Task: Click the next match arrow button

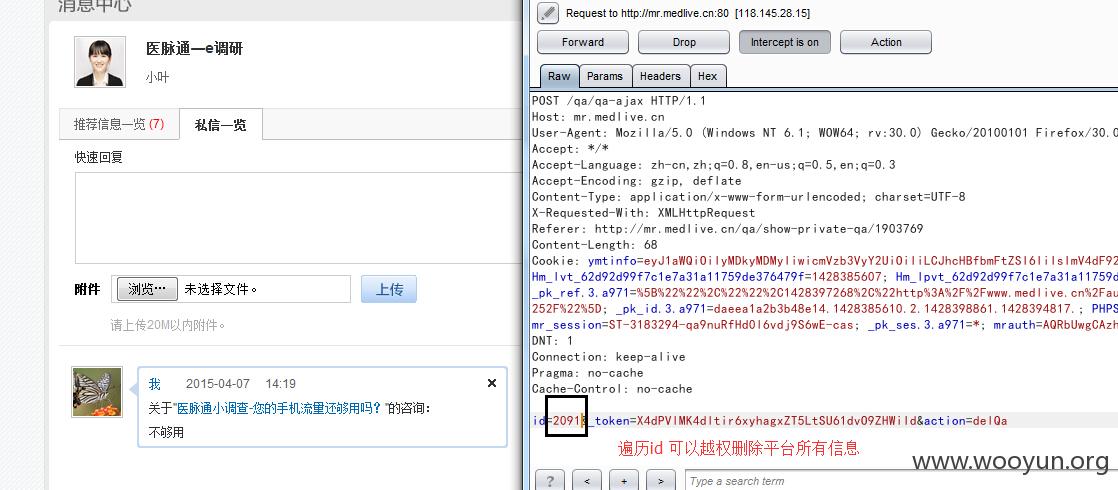Action: coord(661,481)
